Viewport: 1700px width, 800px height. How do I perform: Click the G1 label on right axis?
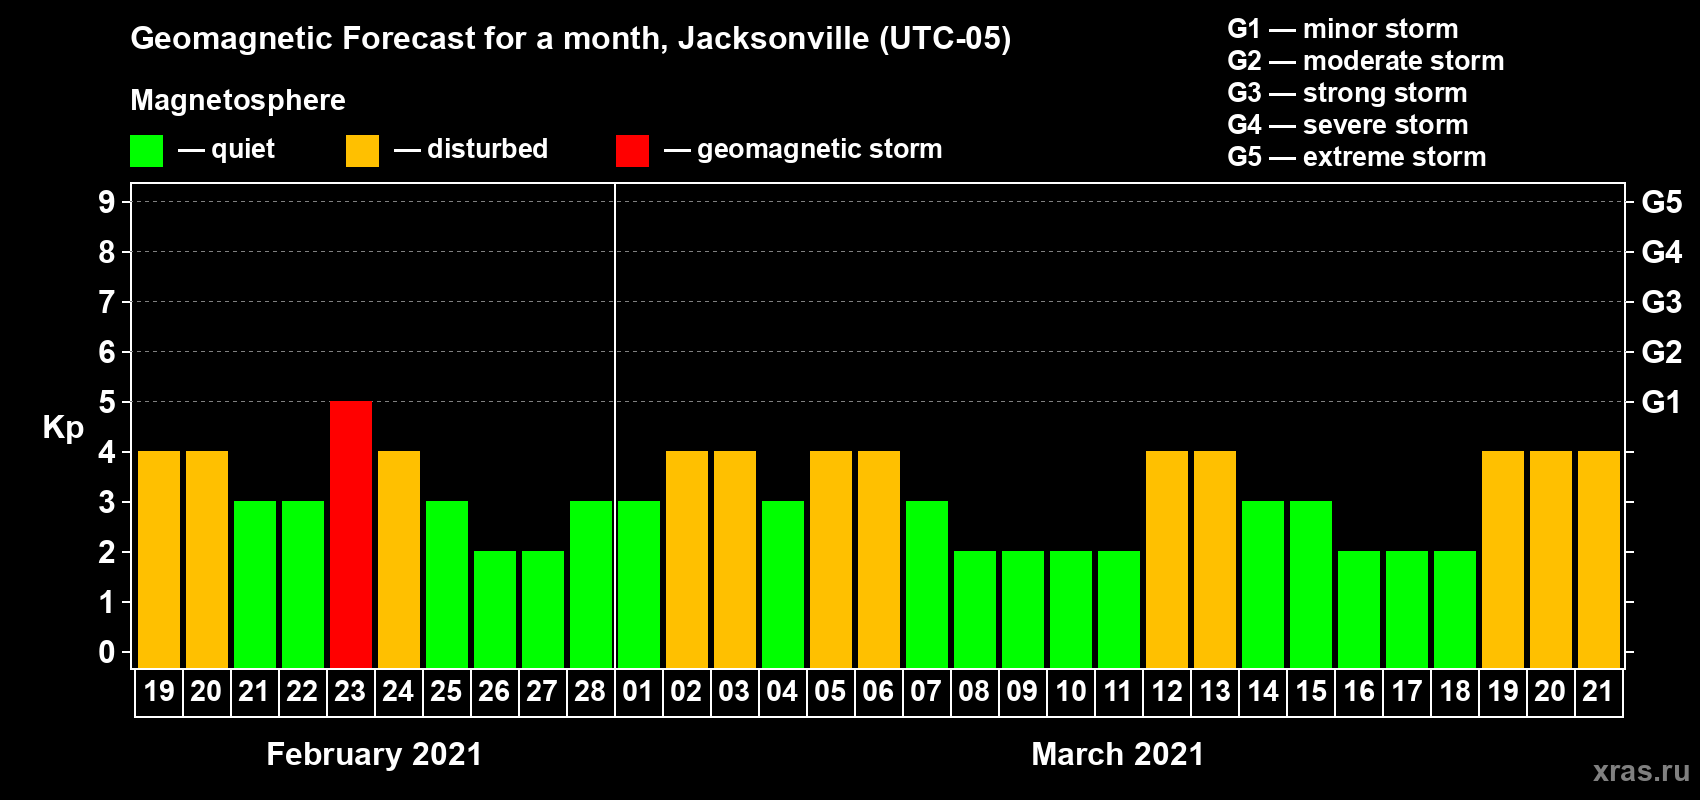point(1661,402)
